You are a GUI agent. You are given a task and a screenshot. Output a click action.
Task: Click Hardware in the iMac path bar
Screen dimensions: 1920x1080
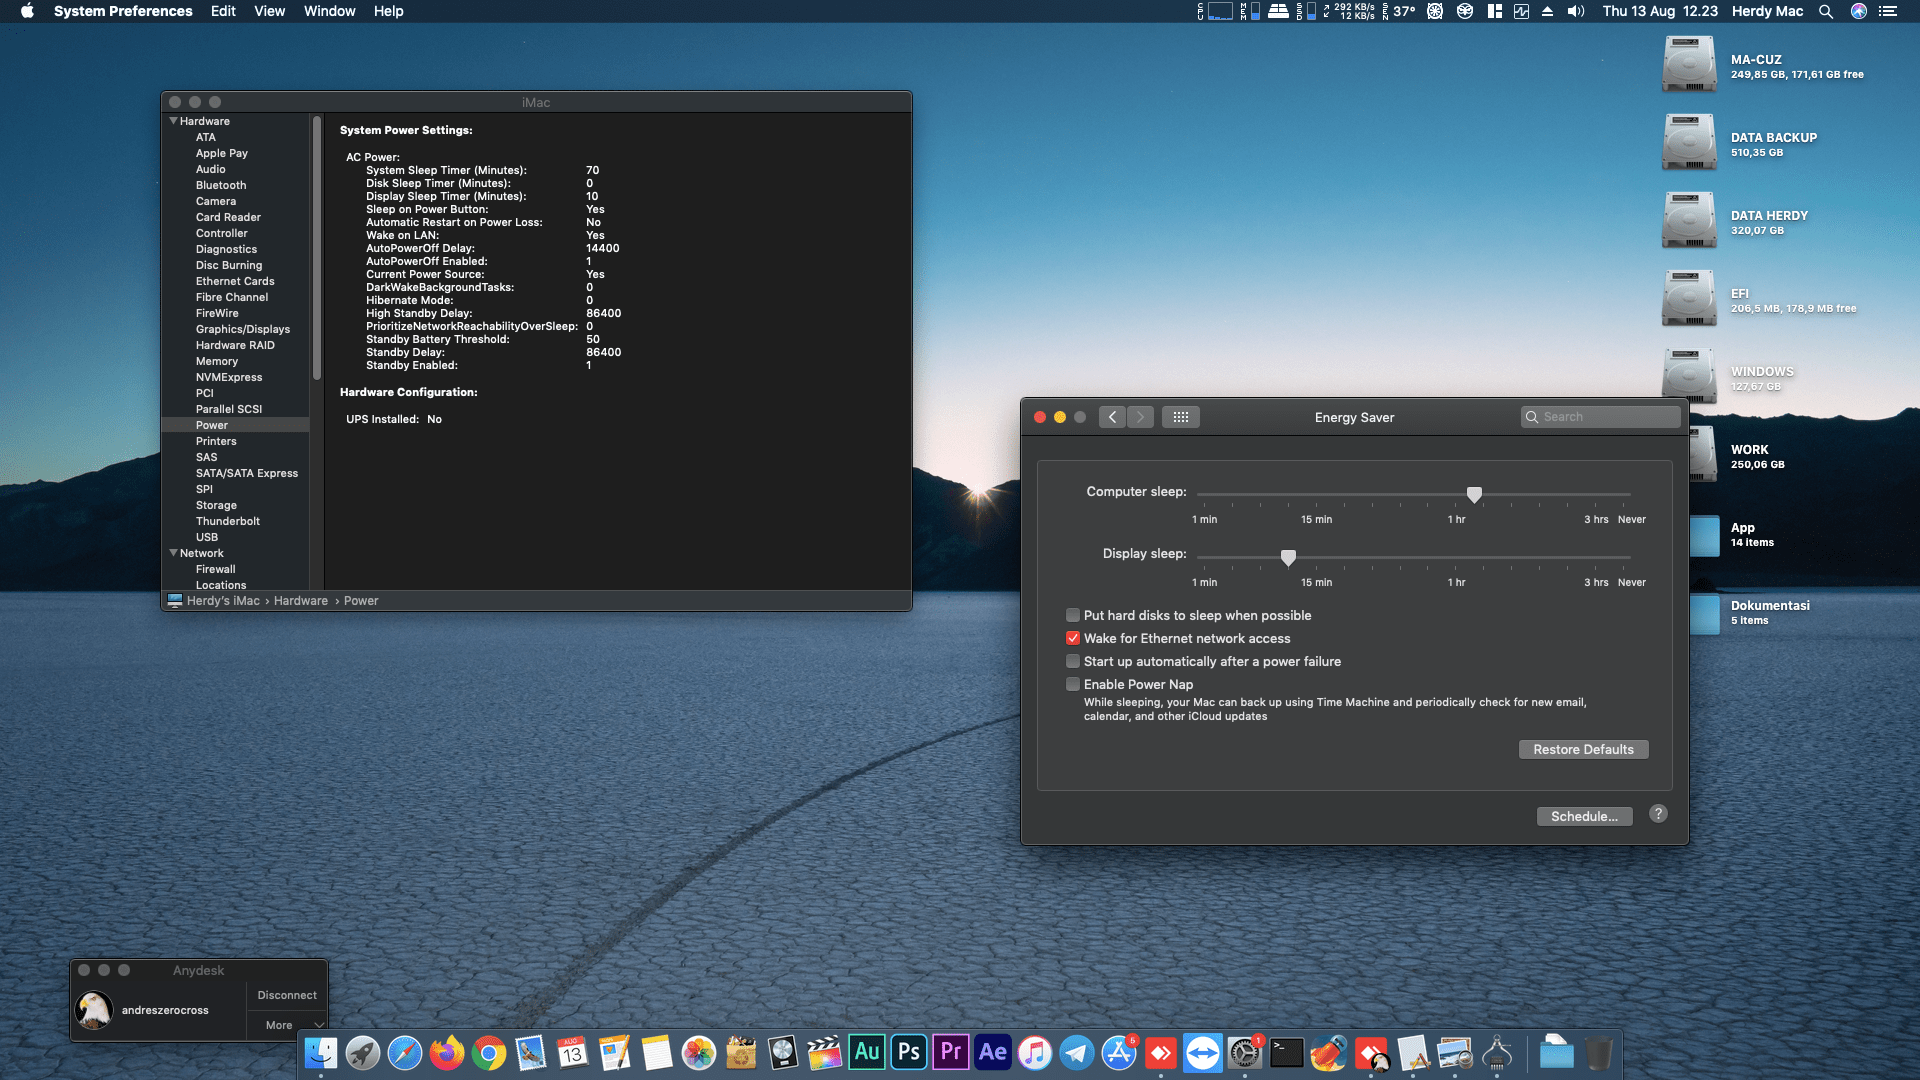301,601
